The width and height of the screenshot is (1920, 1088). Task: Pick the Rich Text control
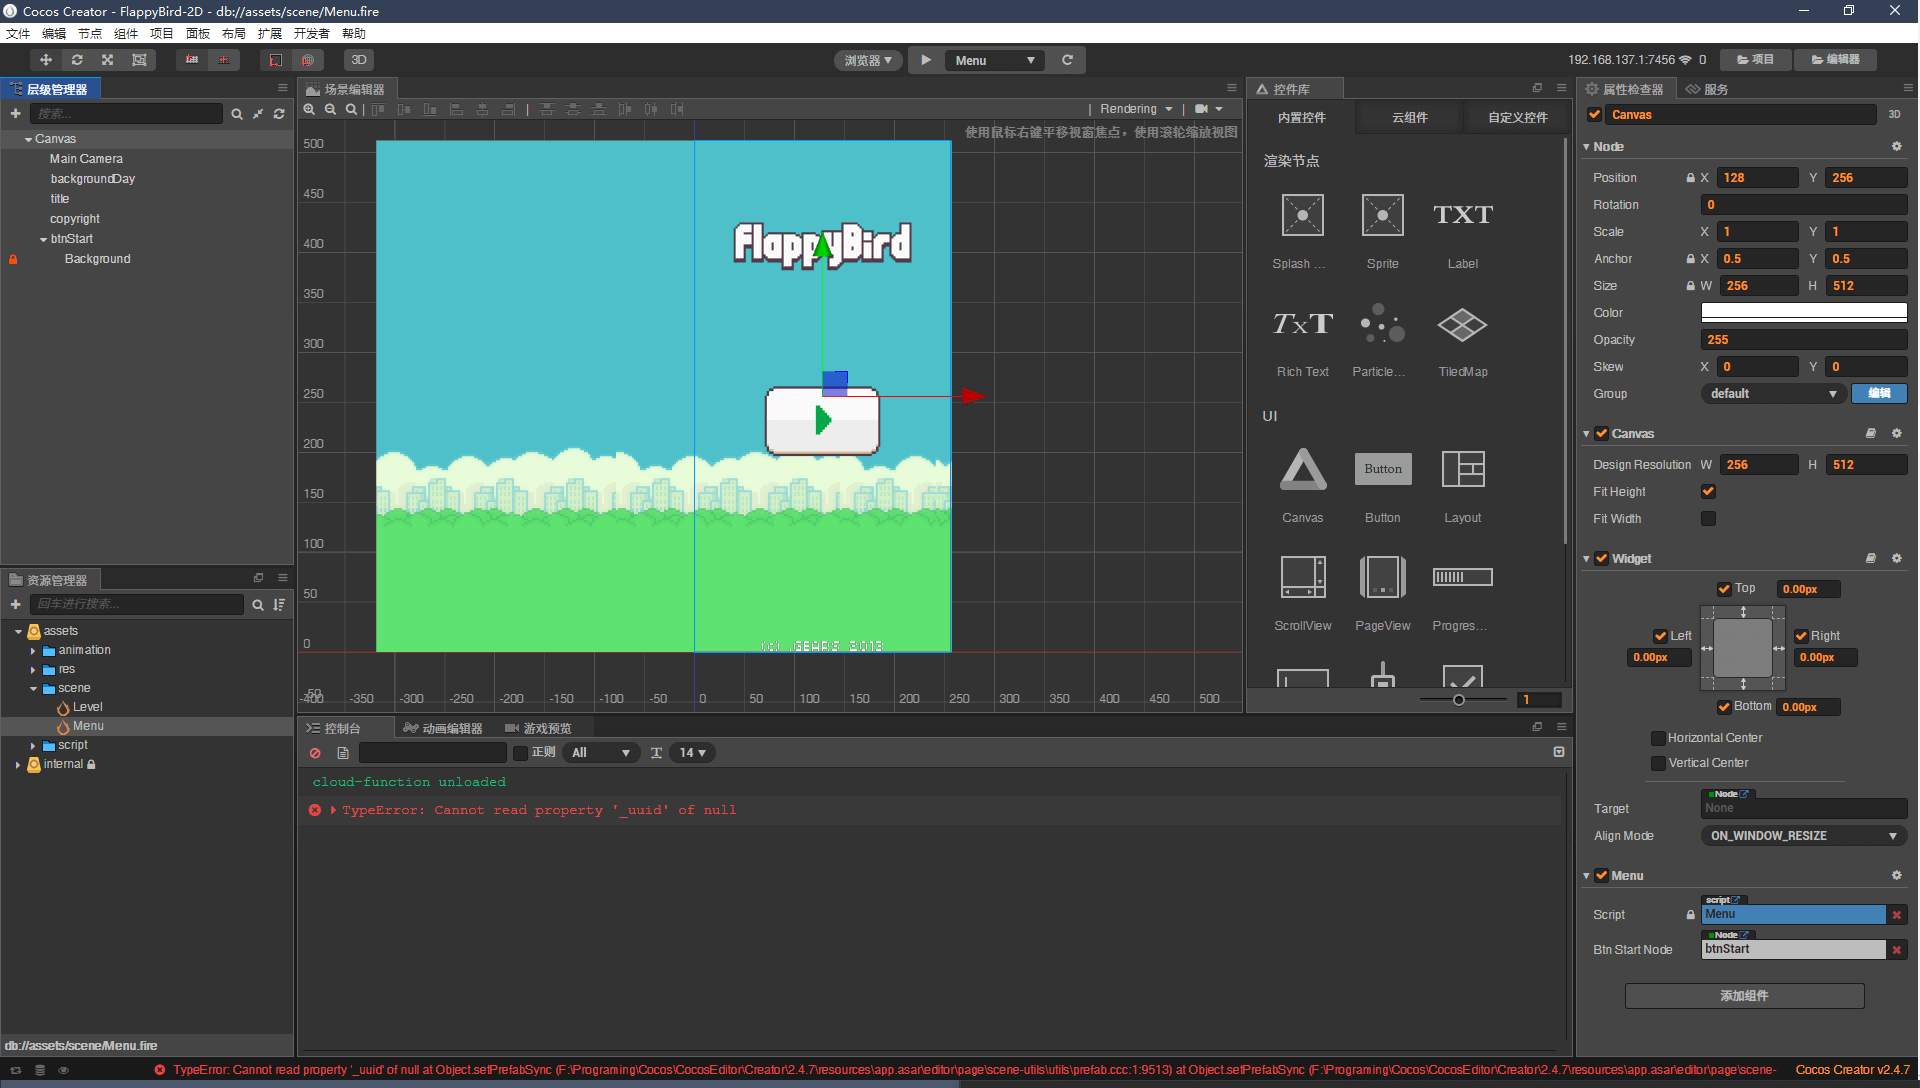(x=1302, y=340)
